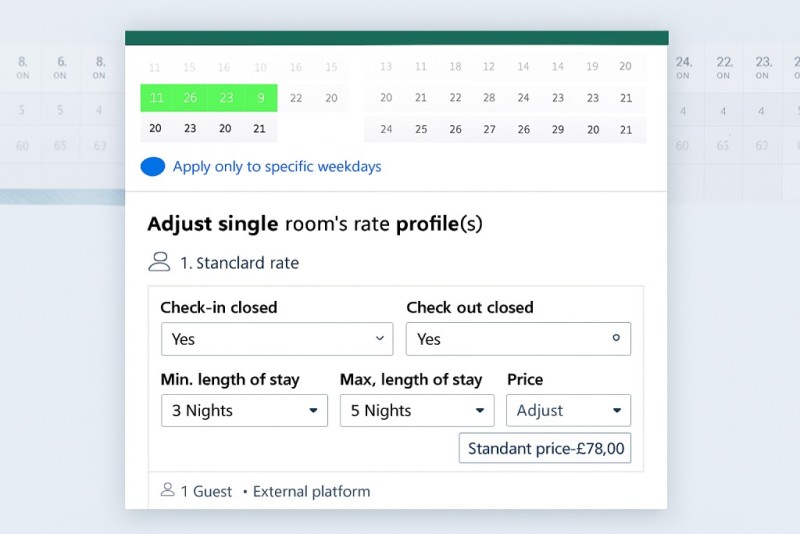Viewport: 800px width, 534px height.
Task: Select date 27 in the right calendar
Action: (x=489, y=129)
